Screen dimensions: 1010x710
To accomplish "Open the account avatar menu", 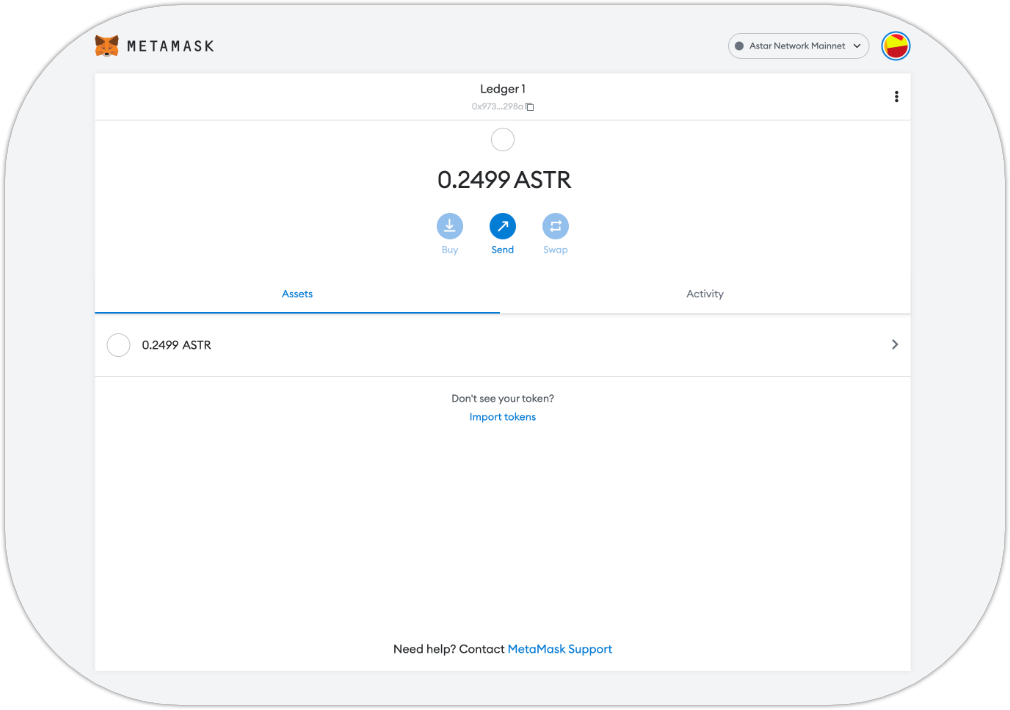I will click(895, 46).
